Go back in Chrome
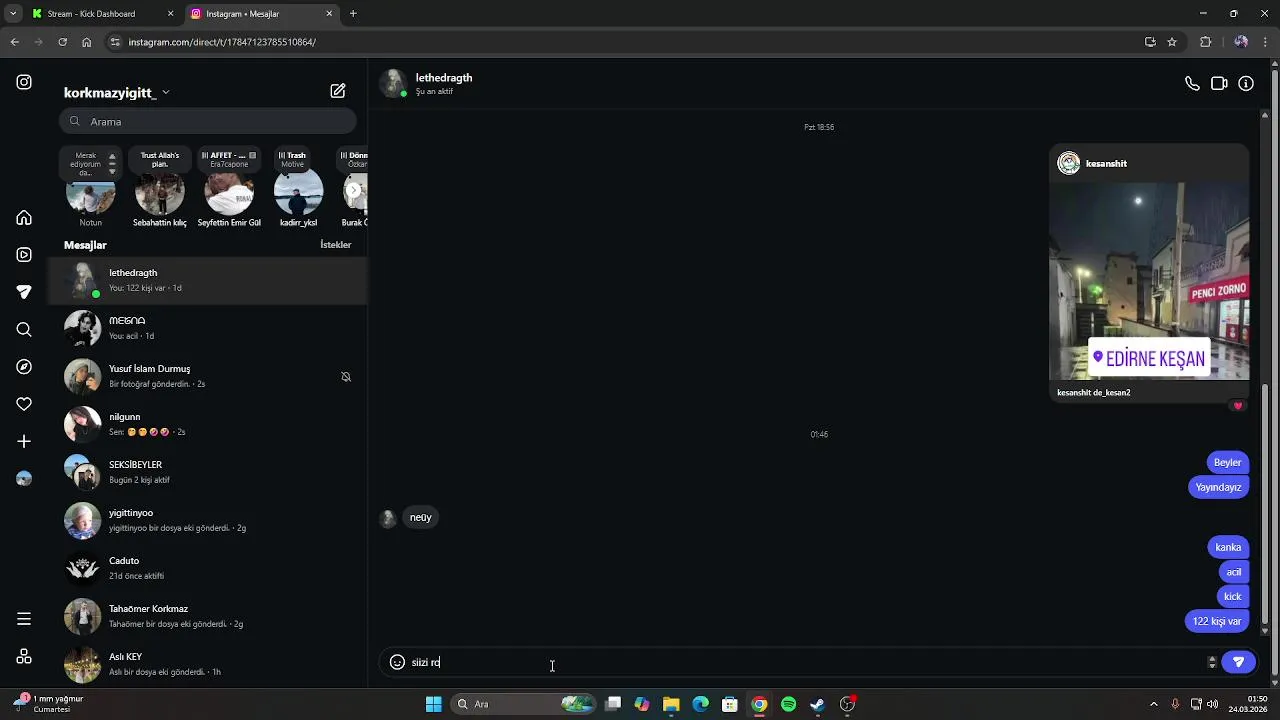 coord(14,42)
